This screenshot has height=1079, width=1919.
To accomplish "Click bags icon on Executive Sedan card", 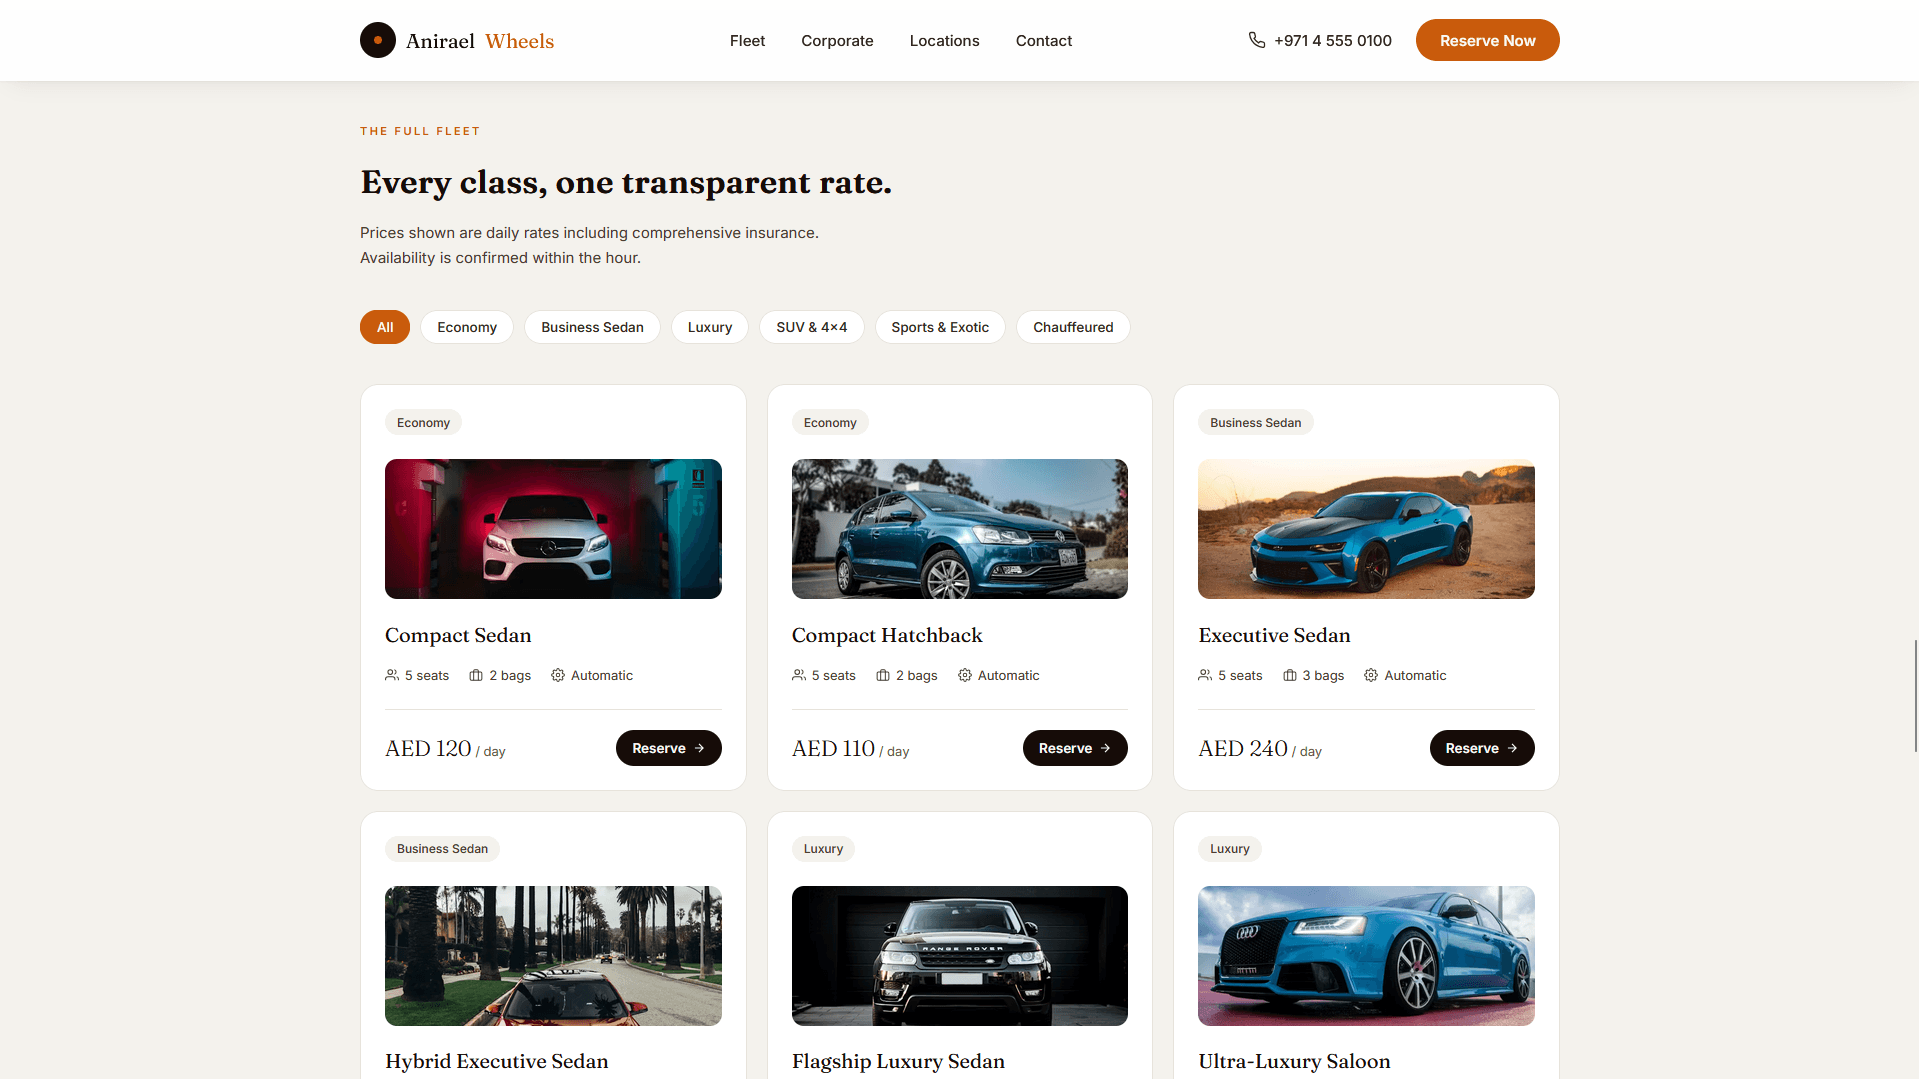I will [1290, 675].
